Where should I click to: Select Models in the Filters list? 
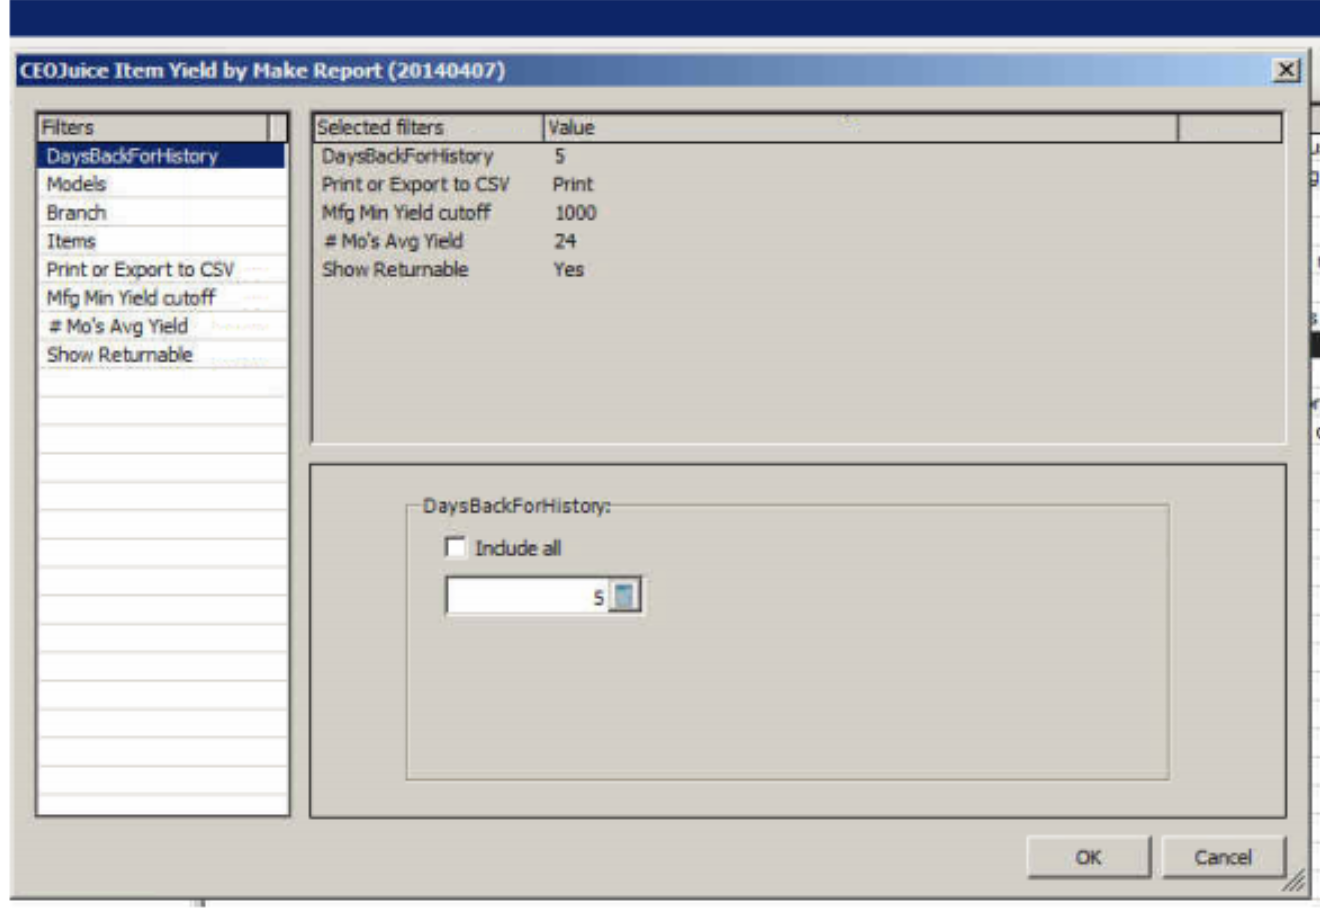[x=162, y=184]
